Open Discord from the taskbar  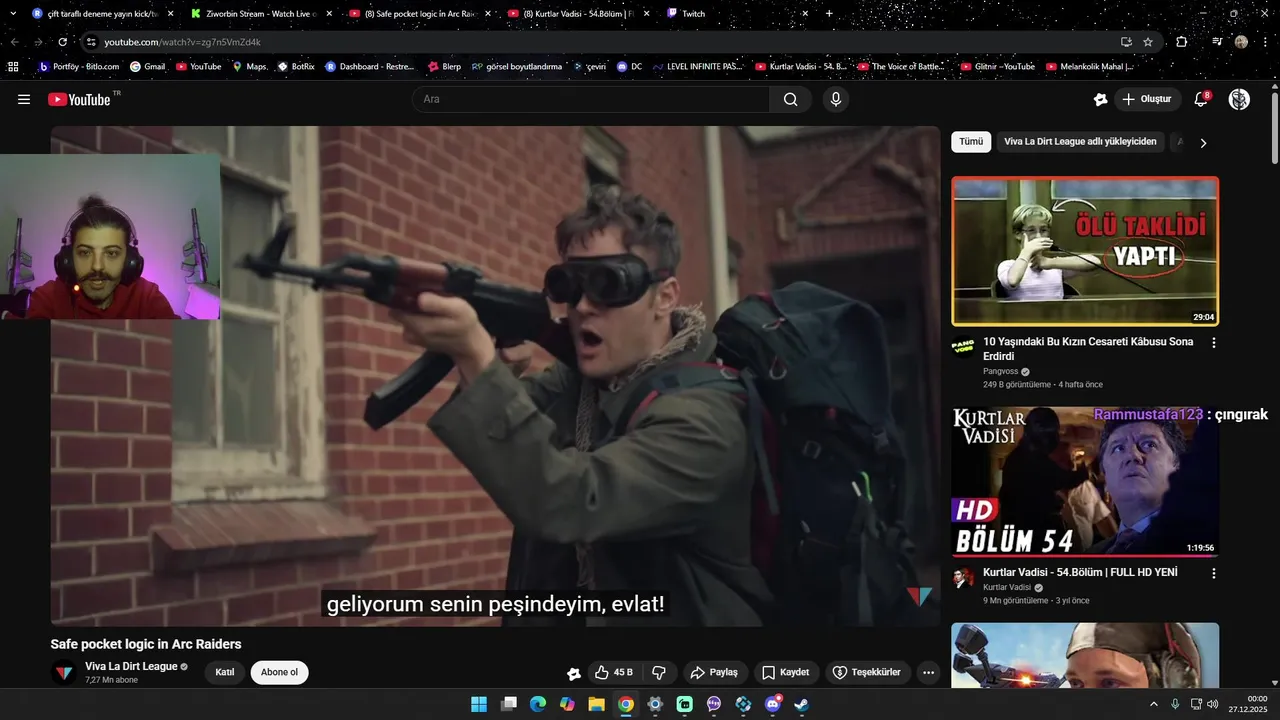point(772,704)
